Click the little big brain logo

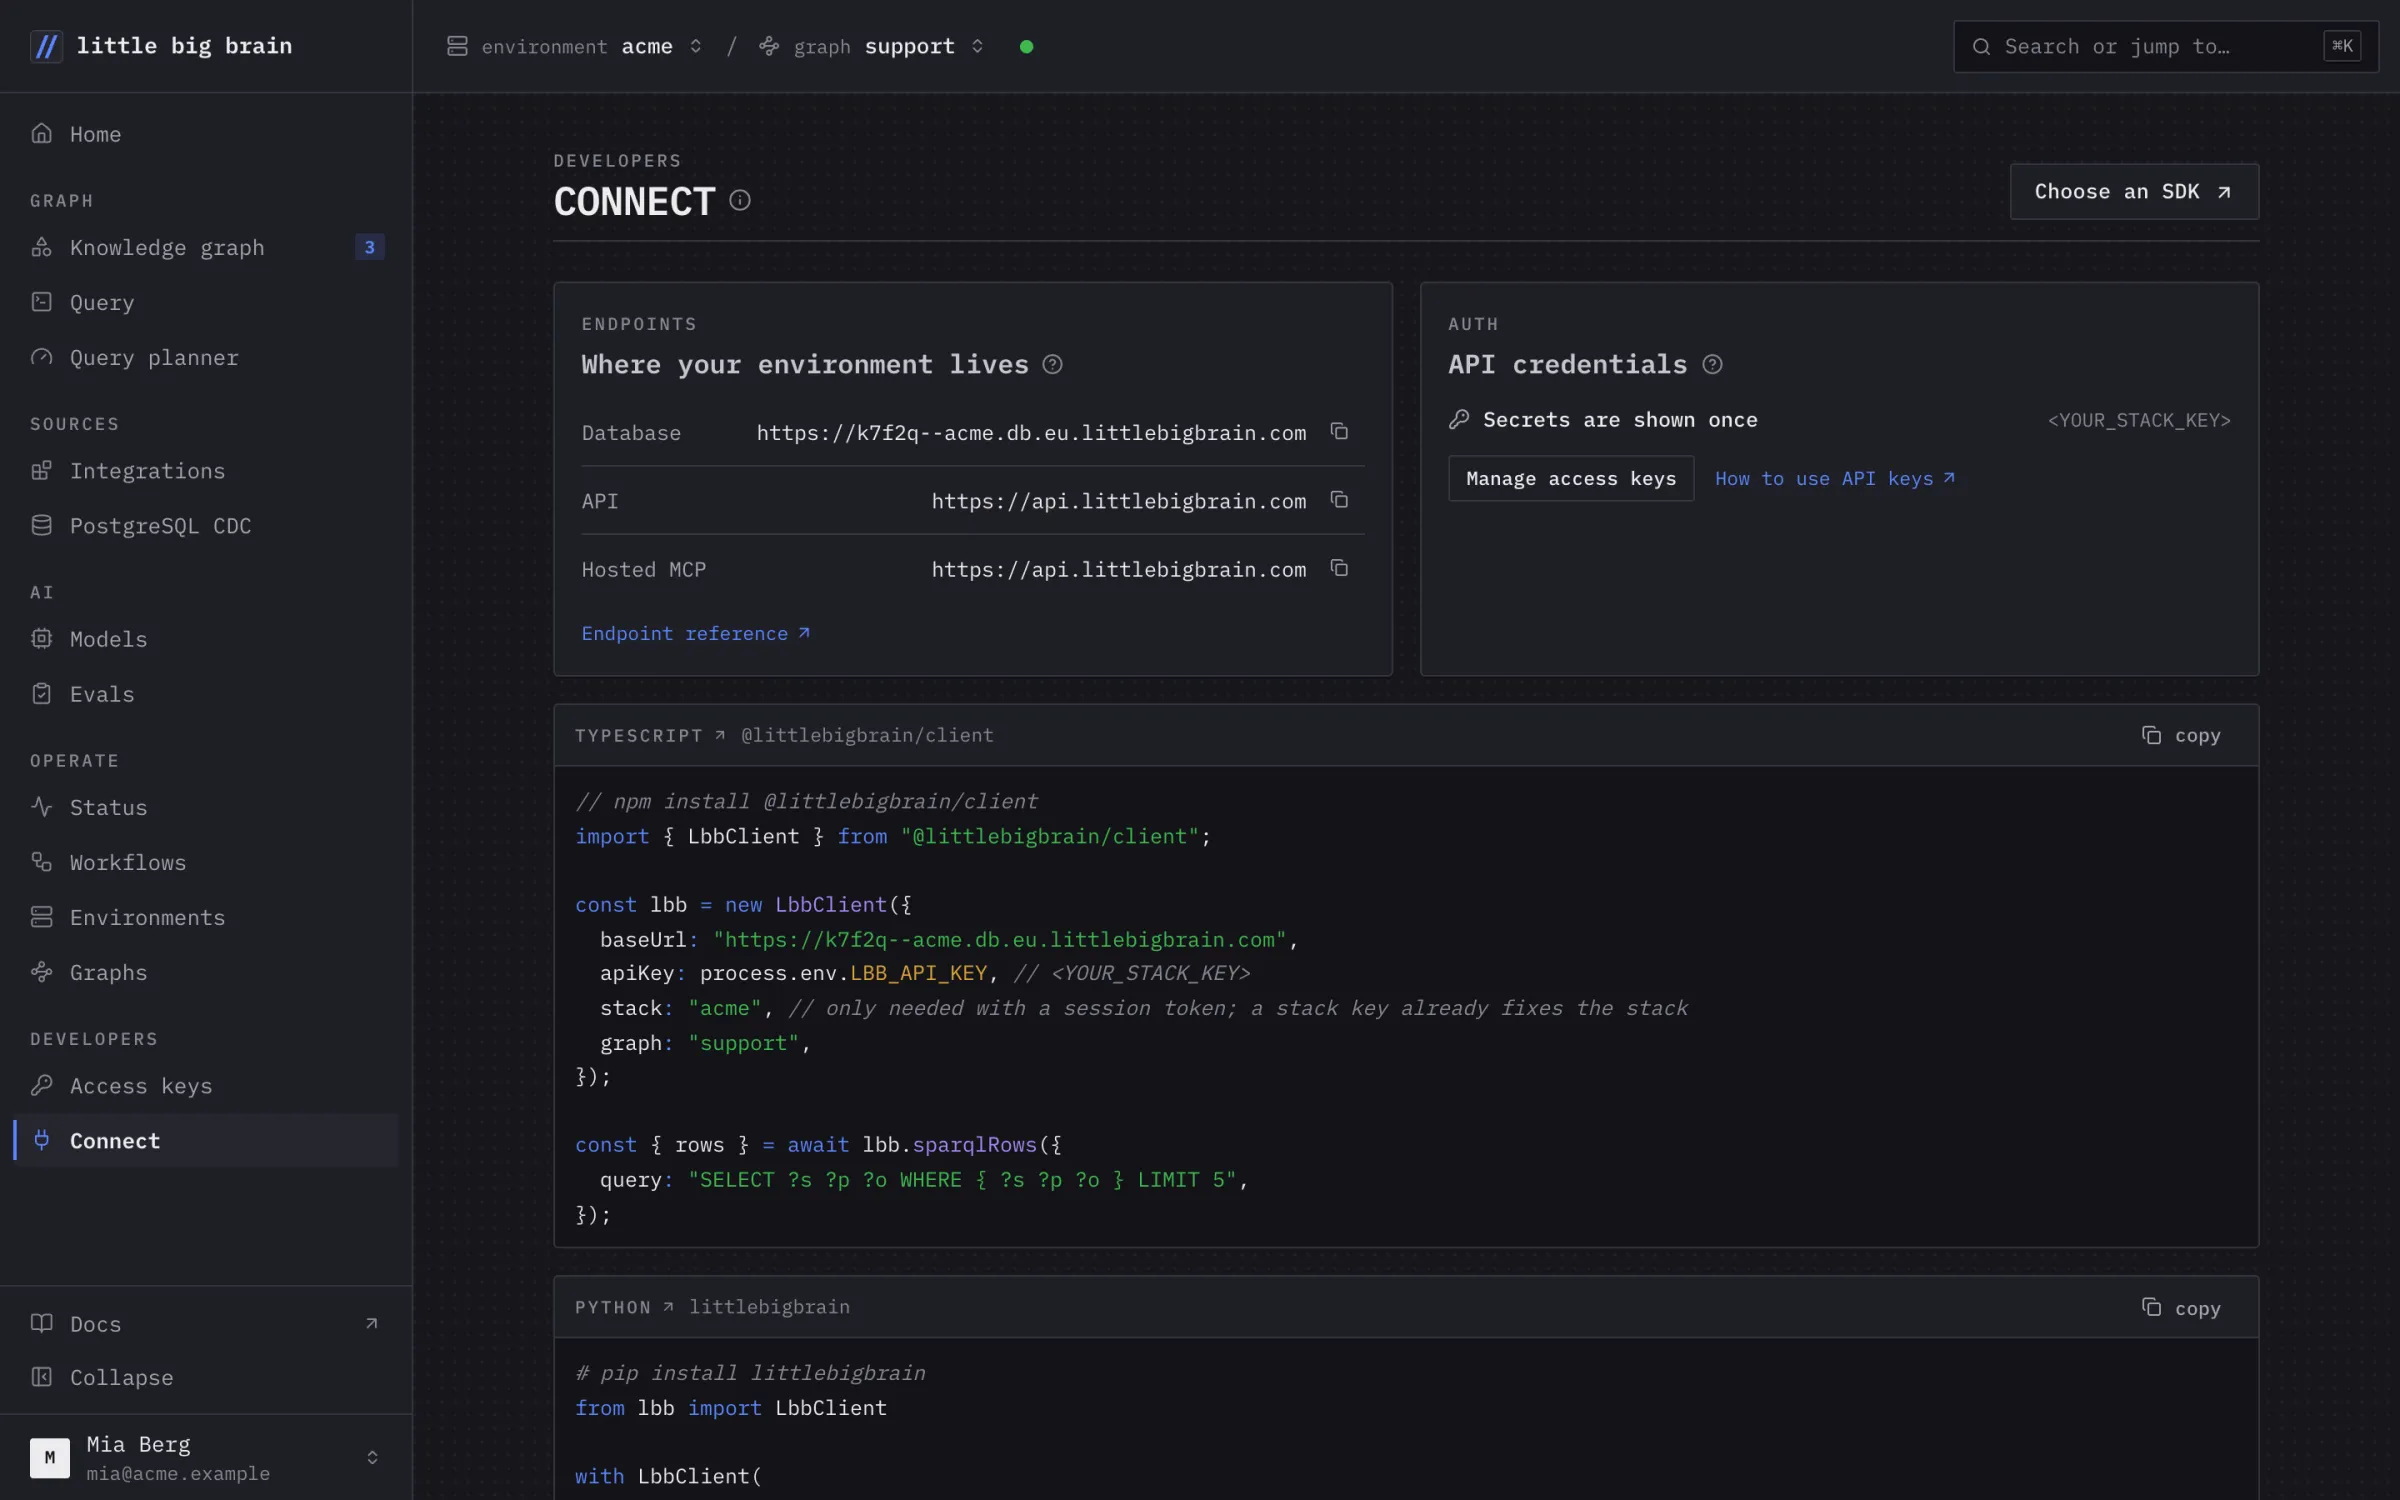[161, 46]
